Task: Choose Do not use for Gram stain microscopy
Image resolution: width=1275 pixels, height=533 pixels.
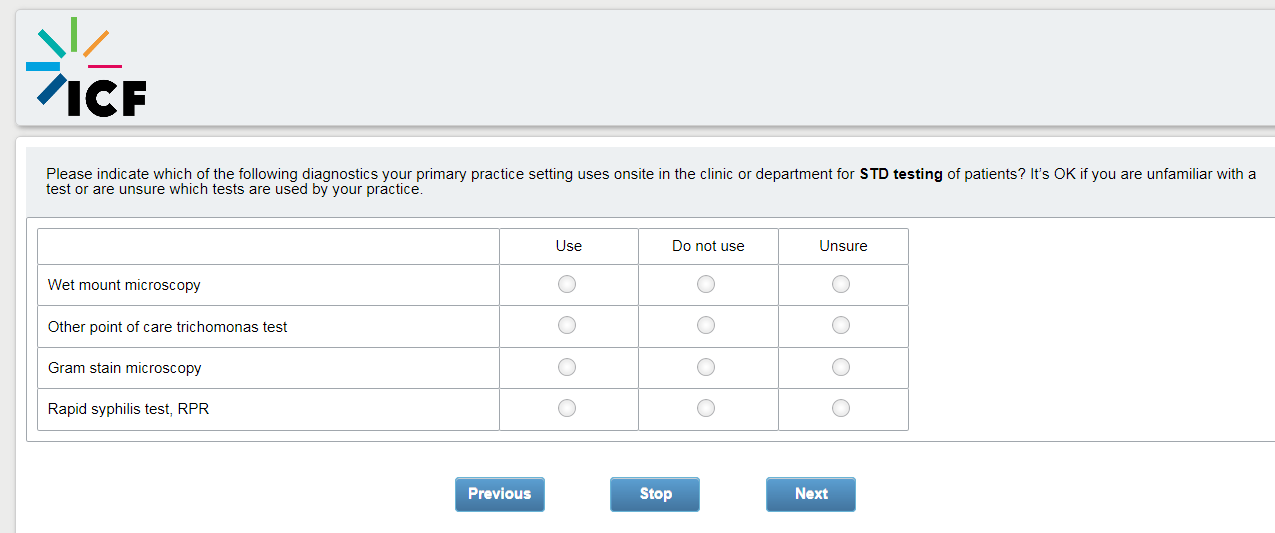Action: pos(706,368)
